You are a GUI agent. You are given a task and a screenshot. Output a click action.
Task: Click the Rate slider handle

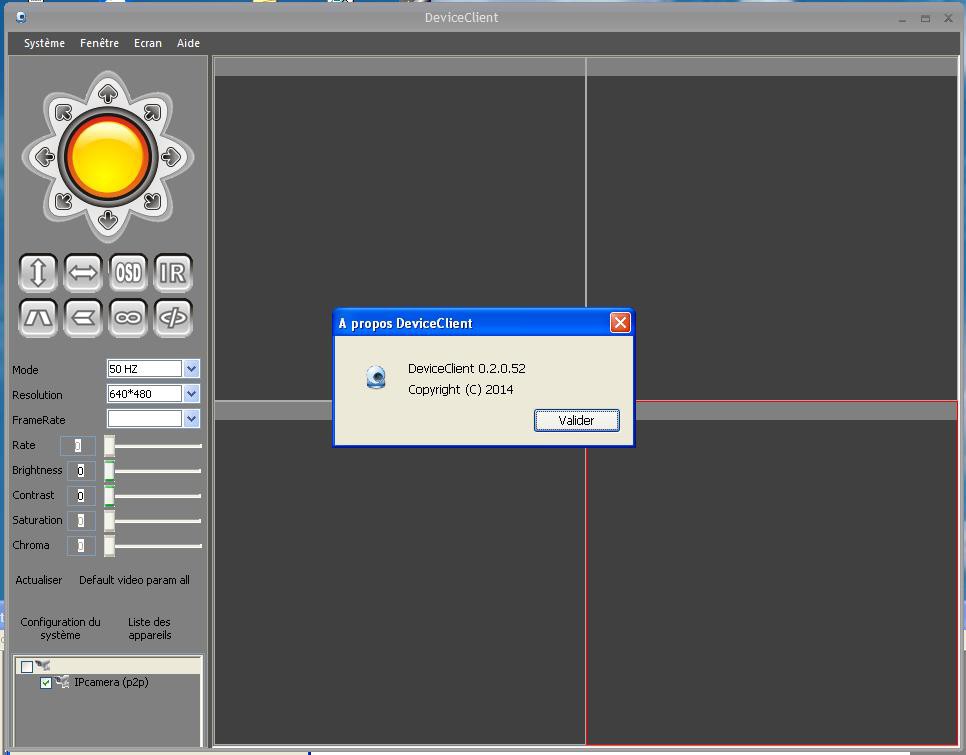[x=109, y=446]
